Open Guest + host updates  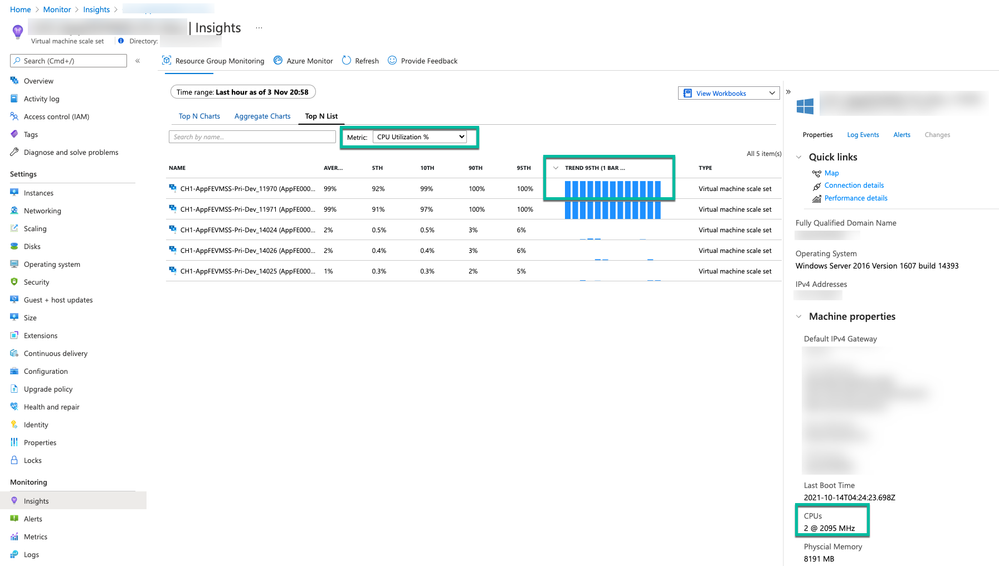(58, 300)
